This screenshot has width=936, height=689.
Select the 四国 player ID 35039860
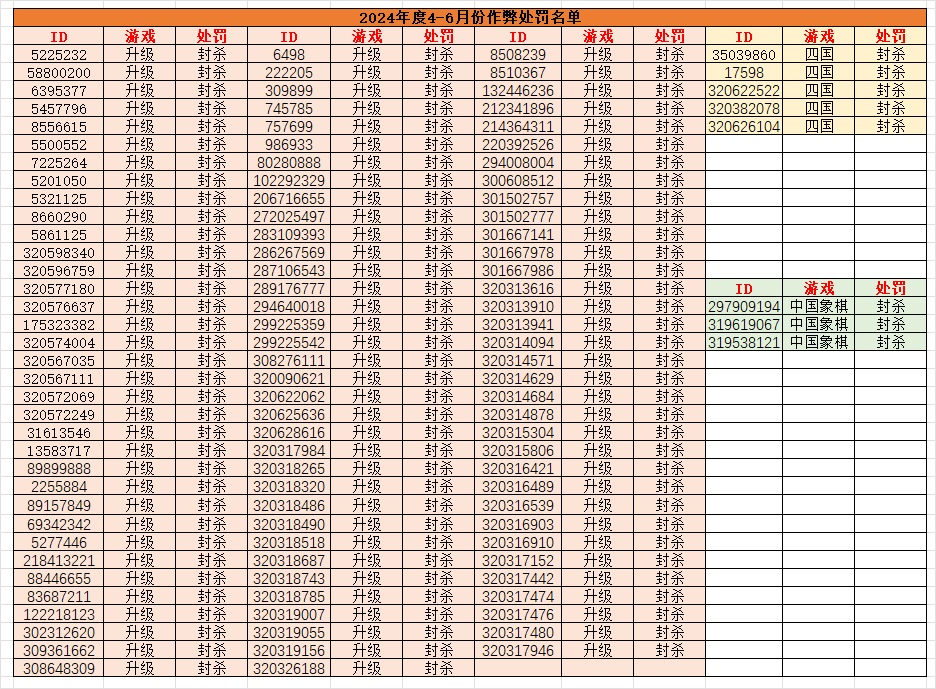click(x=744, y=55)
